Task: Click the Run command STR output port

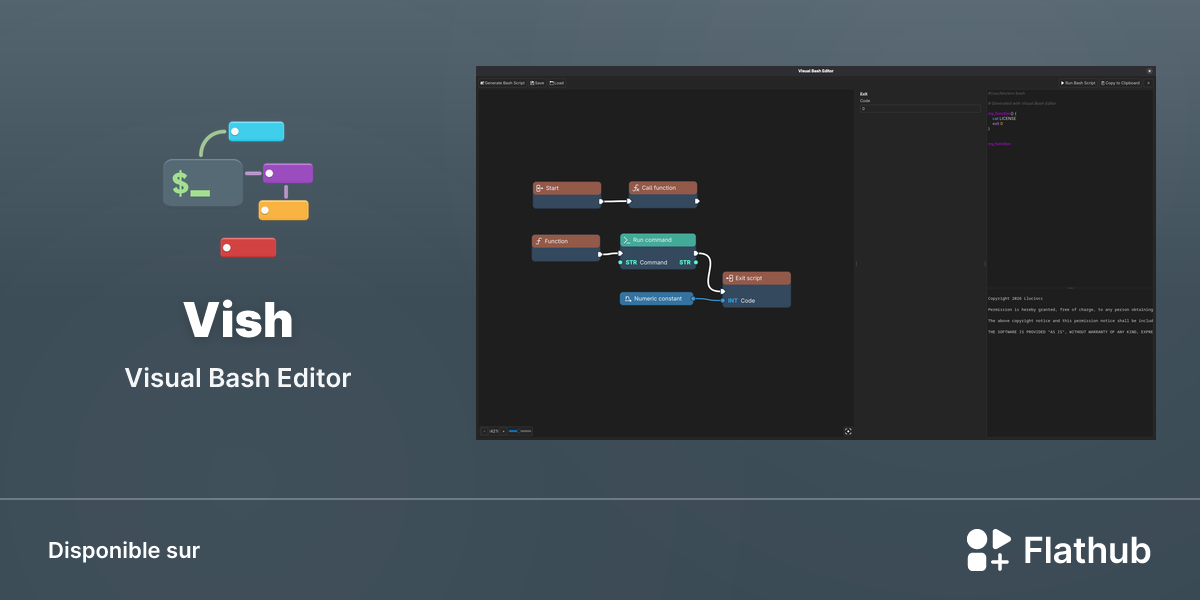Action: [x=696, y=263]
